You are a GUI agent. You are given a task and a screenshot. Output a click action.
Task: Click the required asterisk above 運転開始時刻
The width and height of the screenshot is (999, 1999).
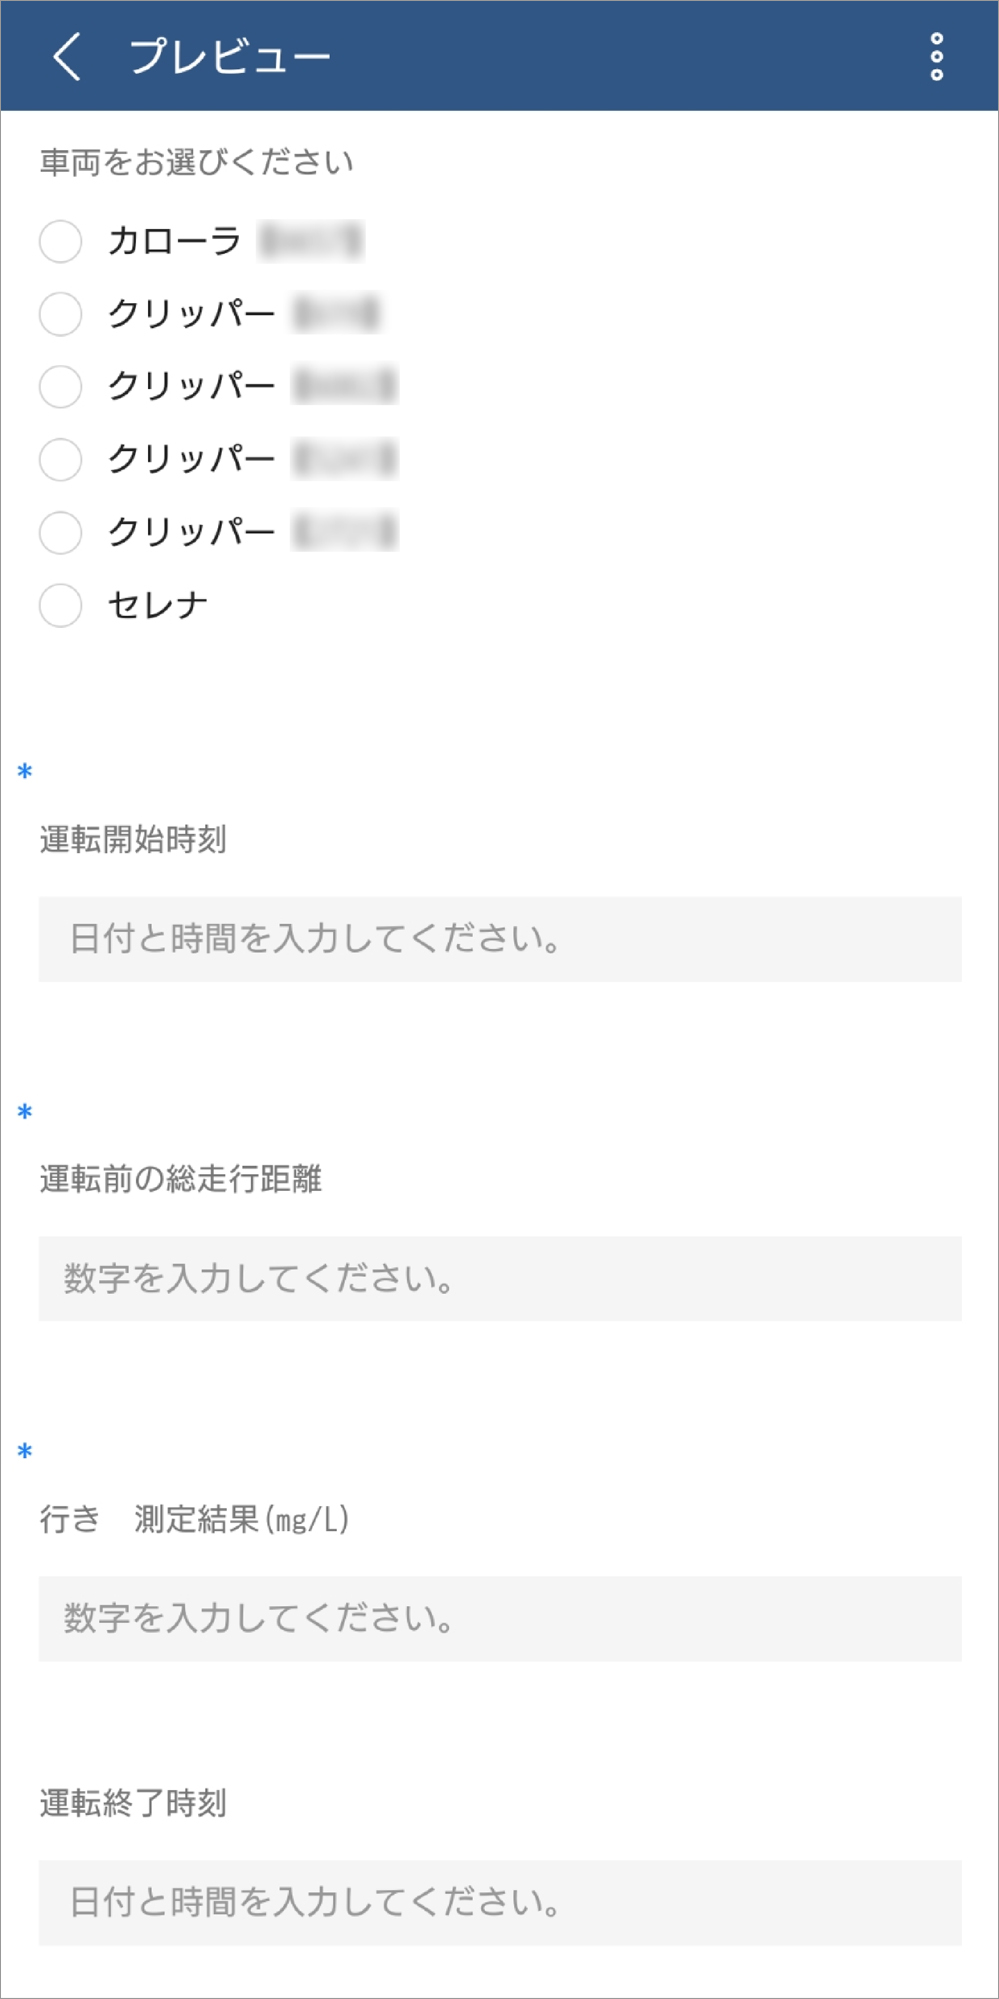(x=25, y=772)
